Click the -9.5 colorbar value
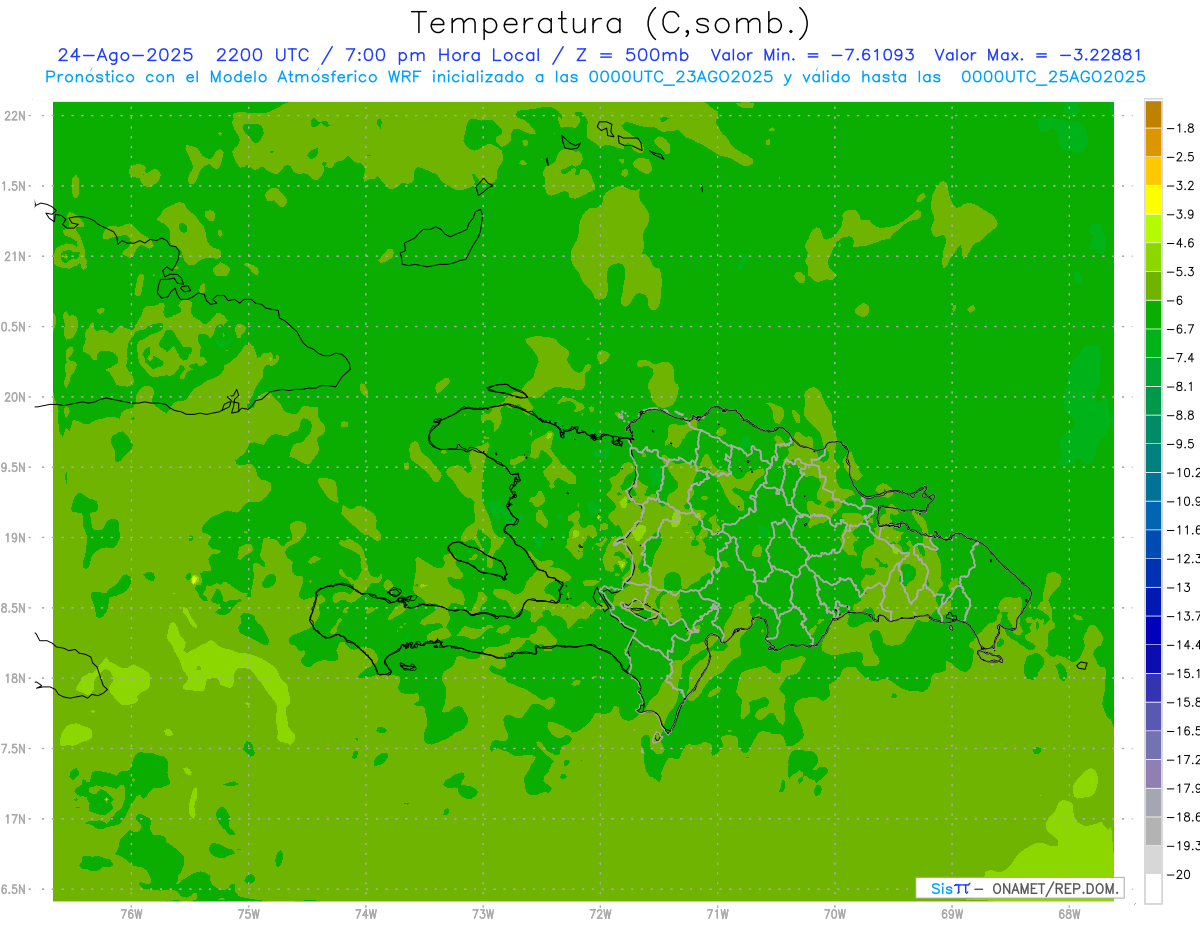The width and height of the screenshot is (1200, 927). click(x=1182, y=443)
